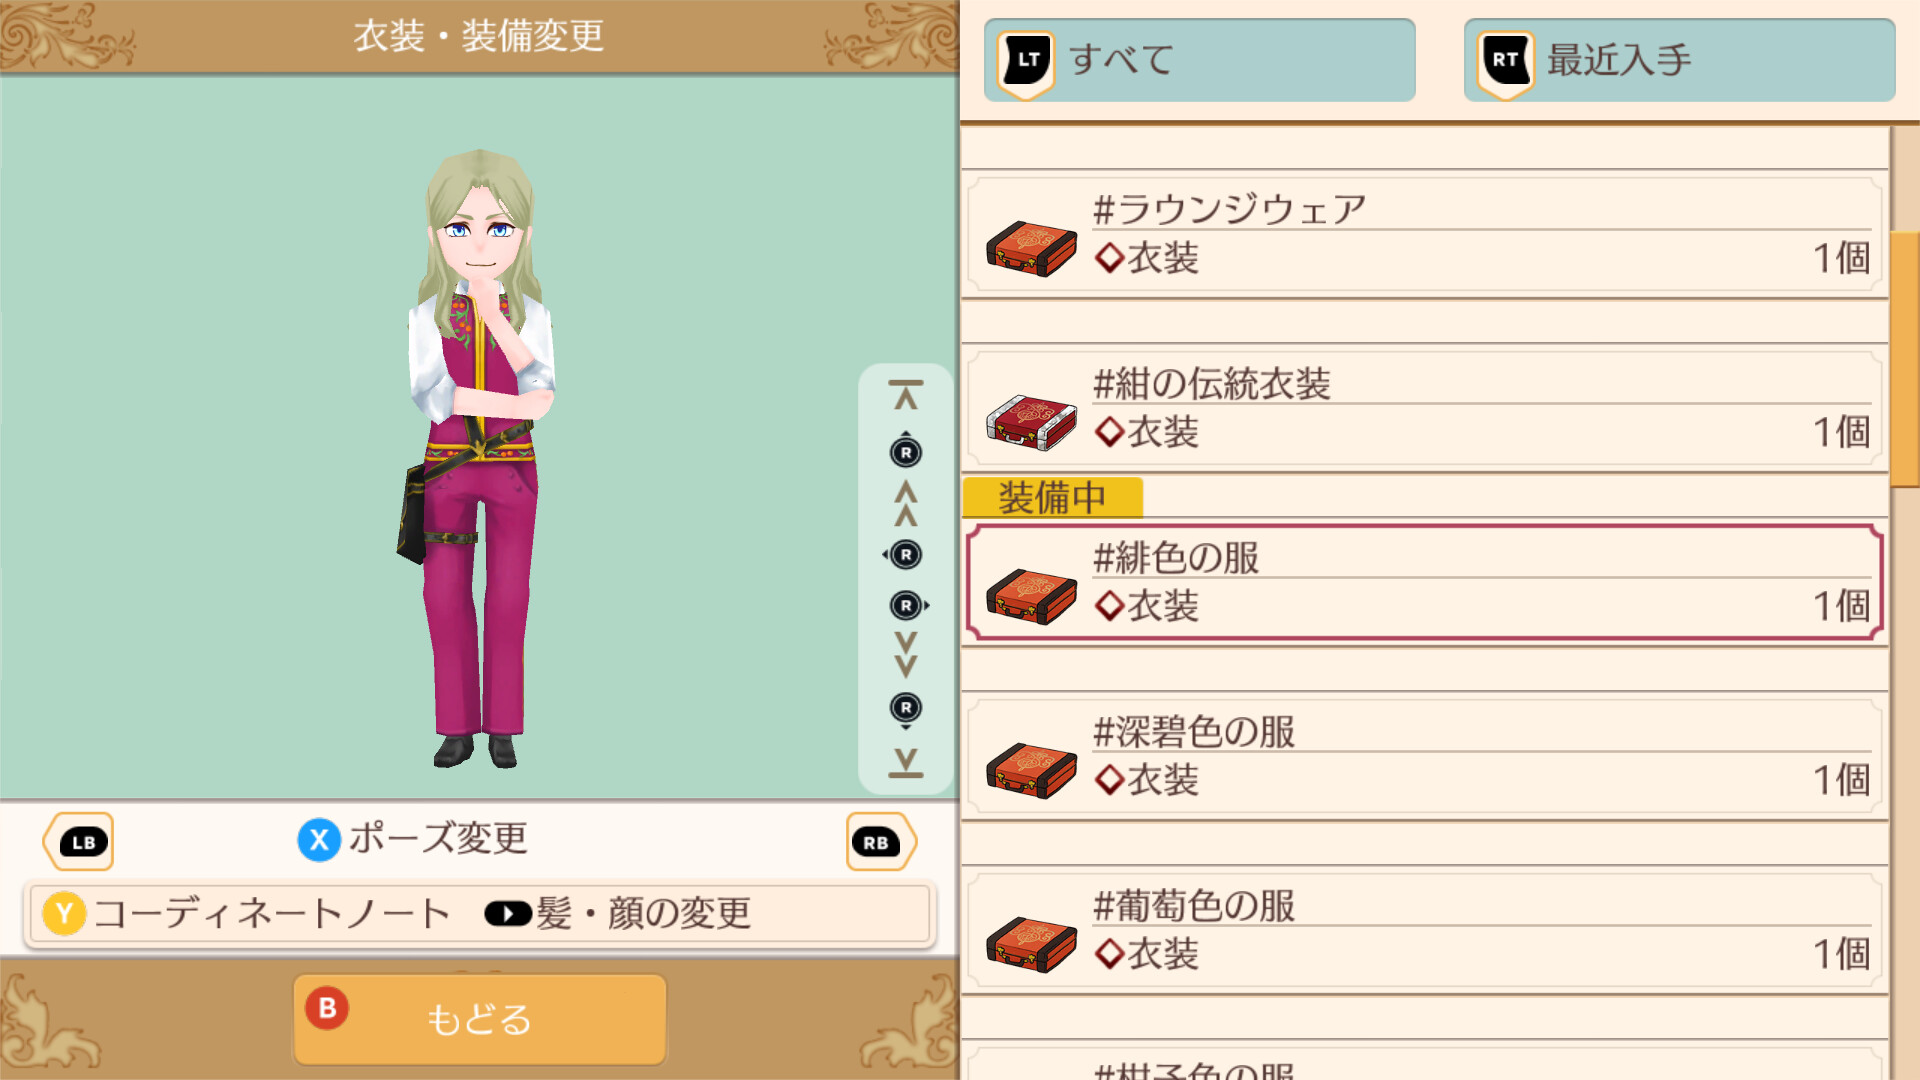
Task: Switch to the 最近入手 tab
Action: (x=1679, y=60)
